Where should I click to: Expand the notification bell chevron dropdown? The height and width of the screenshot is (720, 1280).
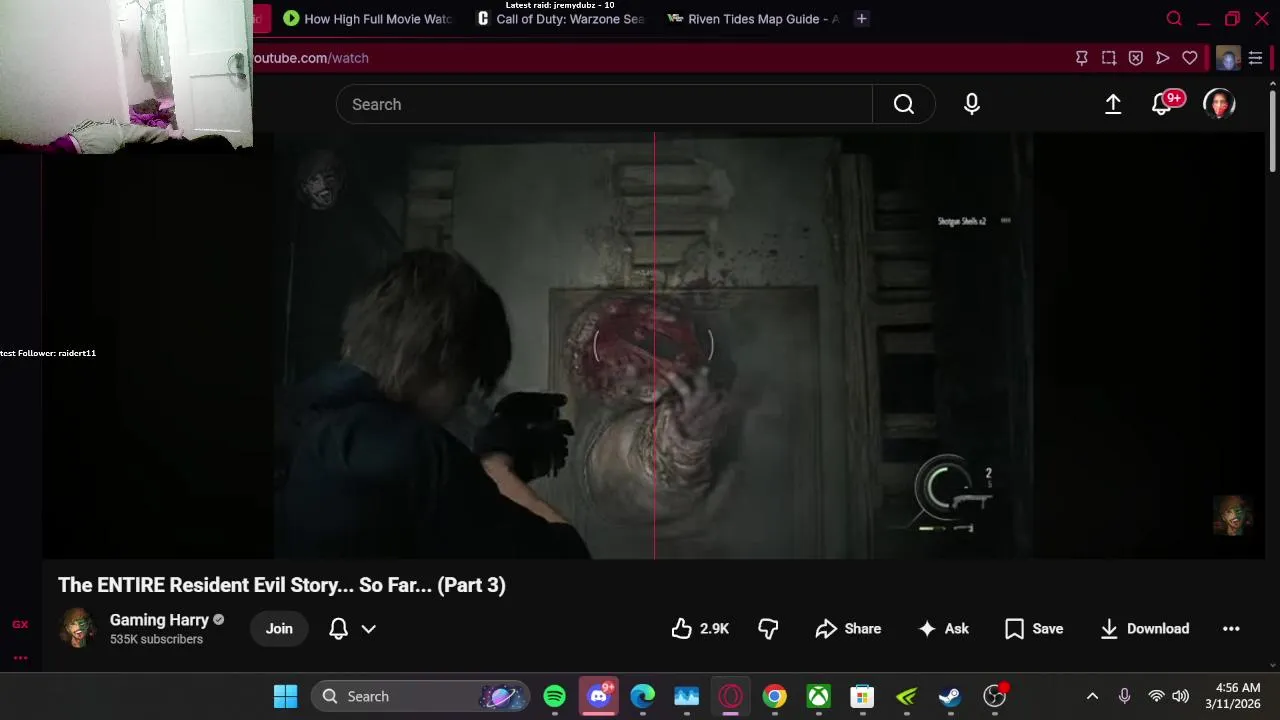click(368, 629)
